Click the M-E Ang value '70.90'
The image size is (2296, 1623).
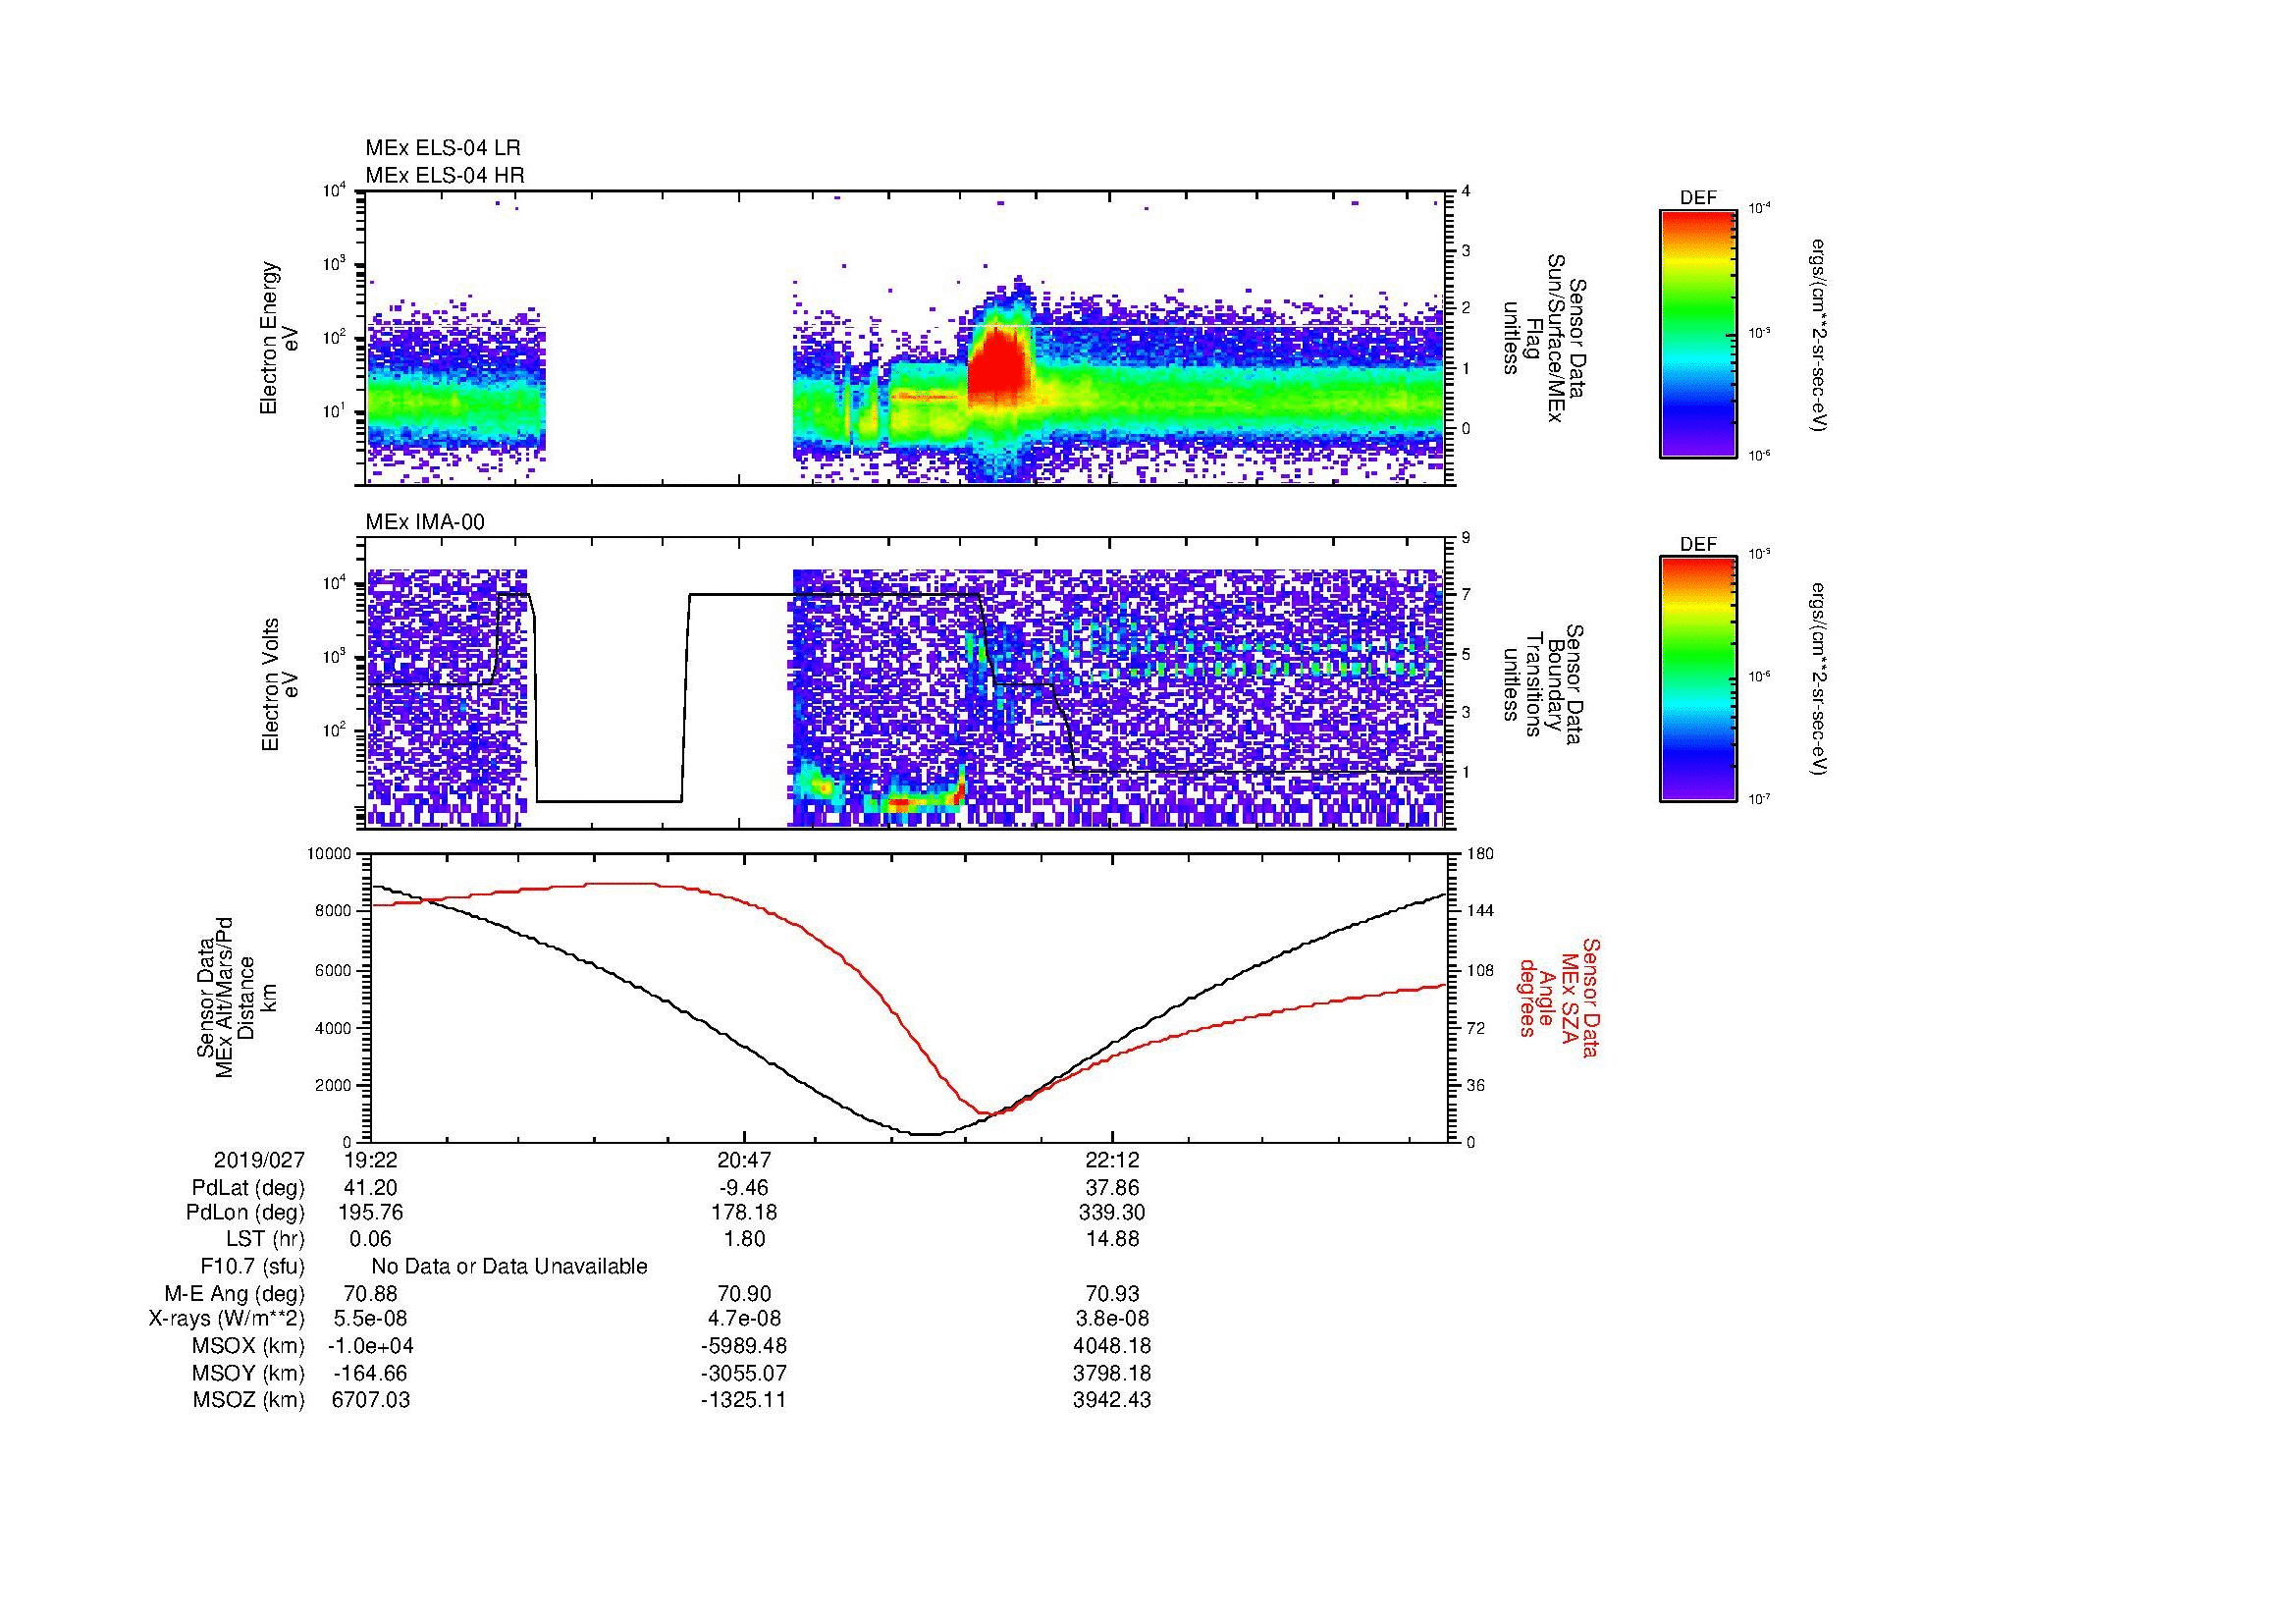click(744, 1293)
